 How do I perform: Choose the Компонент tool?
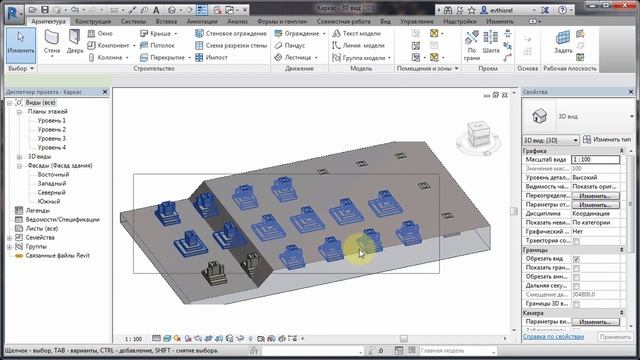pyautogui.click(x=109, y=45)
